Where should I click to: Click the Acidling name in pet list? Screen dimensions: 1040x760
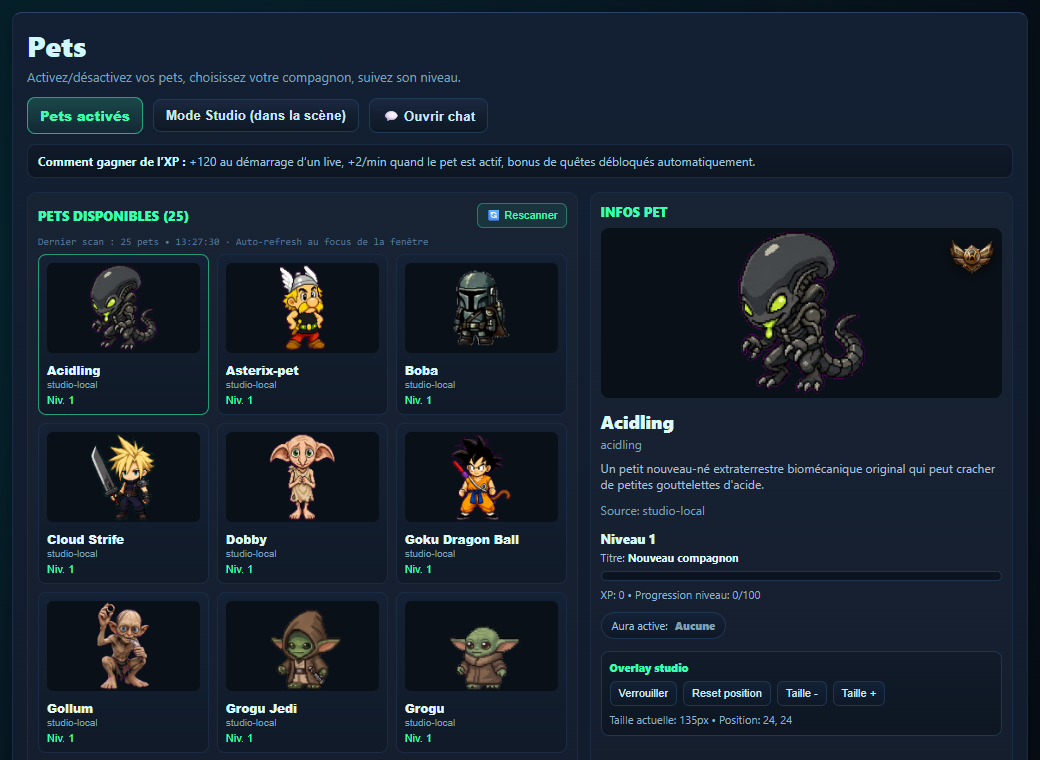coord(74,371)
